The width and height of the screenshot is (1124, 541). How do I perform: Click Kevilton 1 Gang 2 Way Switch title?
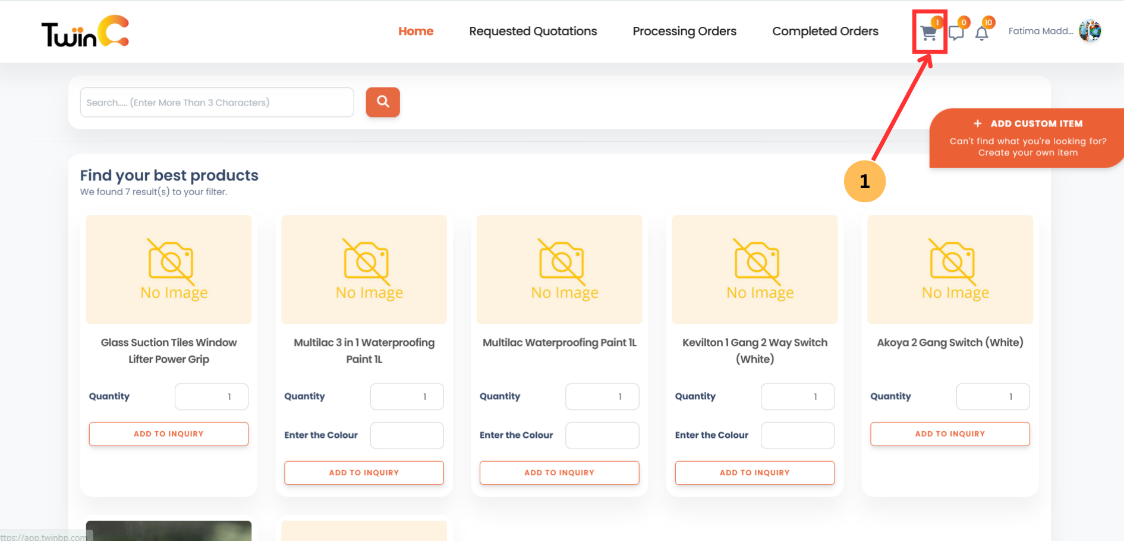[x=755, y=351]
